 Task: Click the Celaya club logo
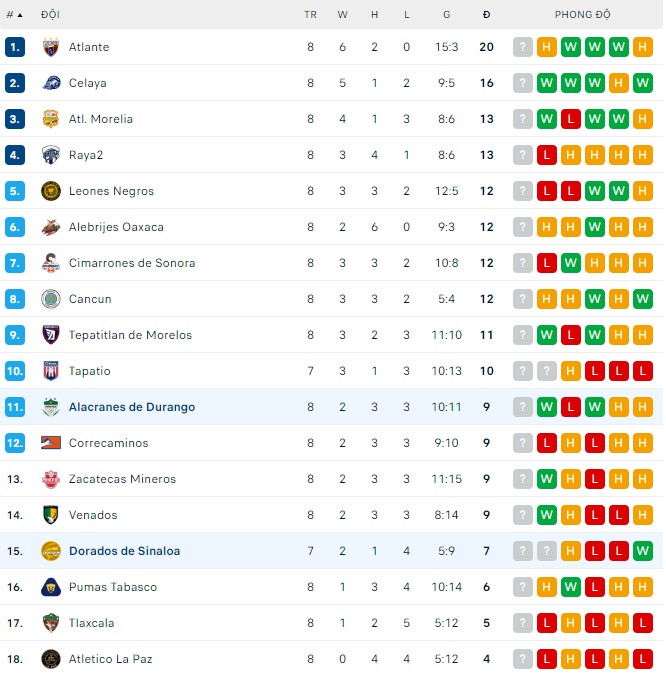[51, 83]
